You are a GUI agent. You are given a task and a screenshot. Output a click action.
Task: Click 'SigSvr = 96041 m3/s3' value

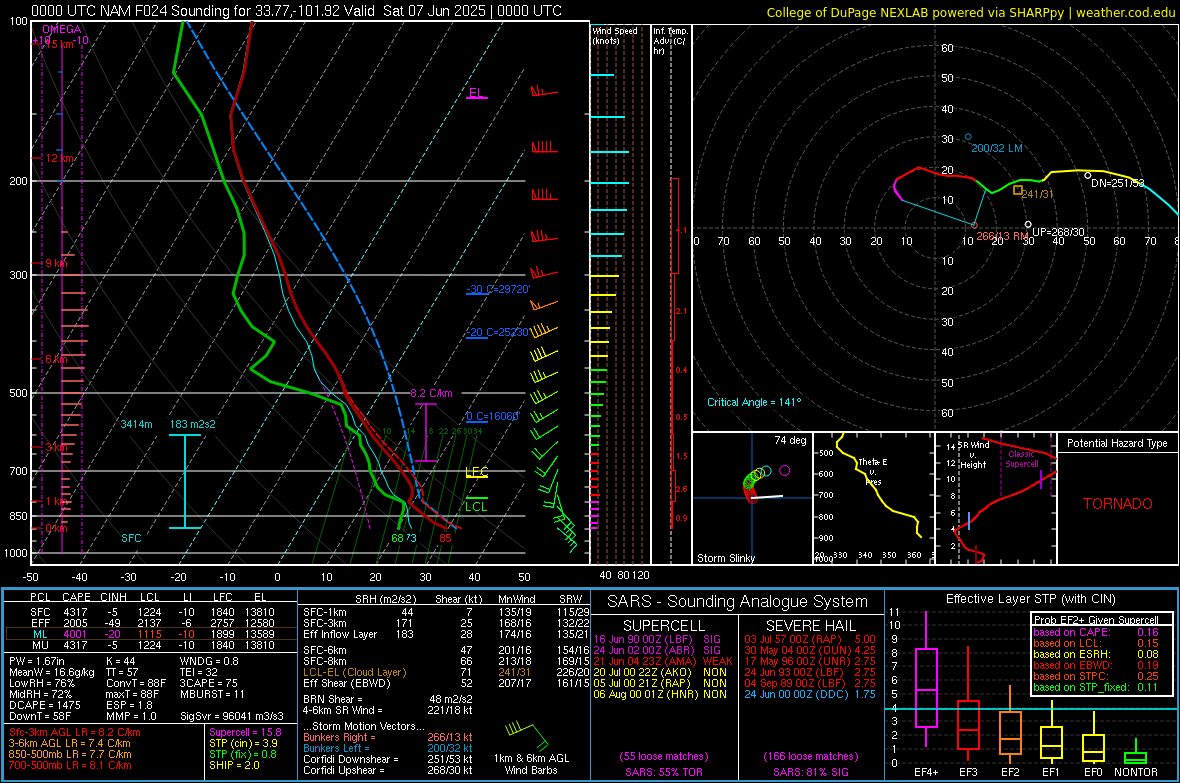pos(232,716)
